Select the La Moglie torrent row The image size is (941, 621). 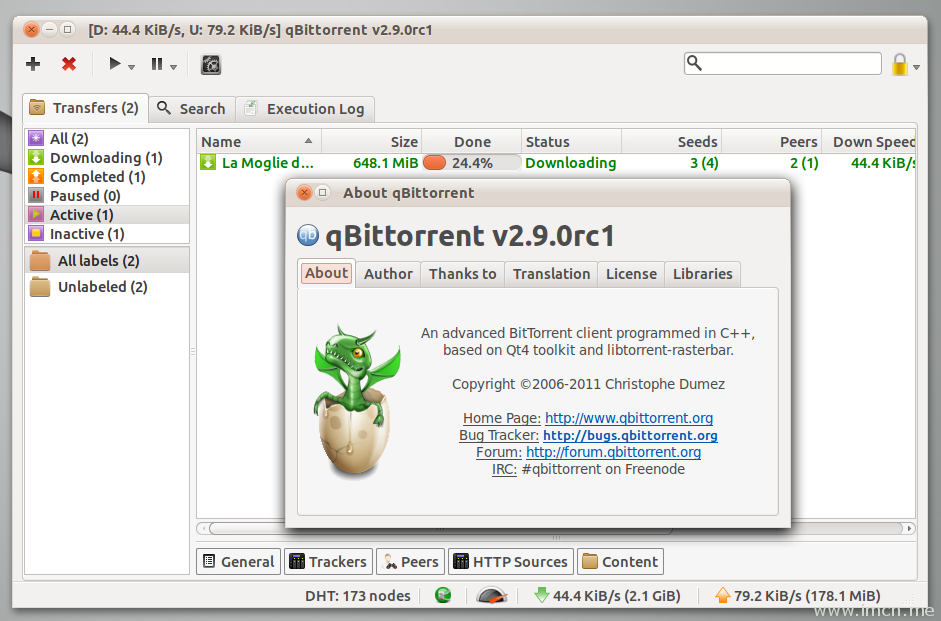(556, 163)
